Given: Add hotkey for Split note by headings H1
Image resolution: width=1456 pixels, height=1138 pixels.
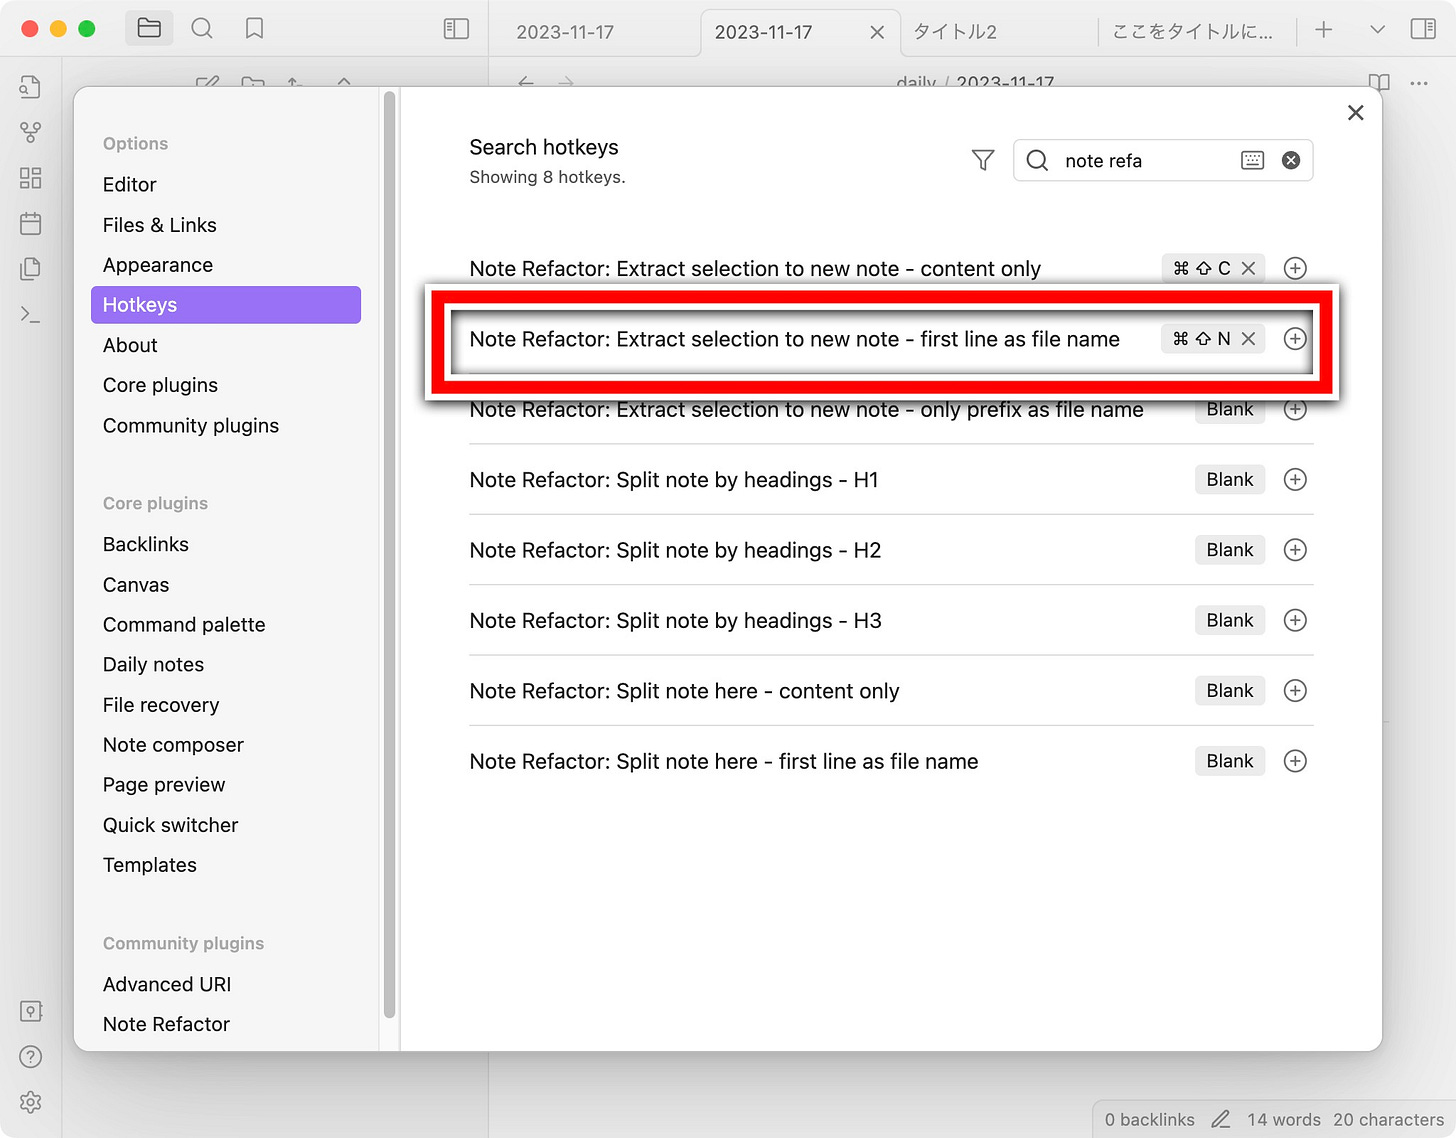Looking at the screenshot, I should point(1295,480).
